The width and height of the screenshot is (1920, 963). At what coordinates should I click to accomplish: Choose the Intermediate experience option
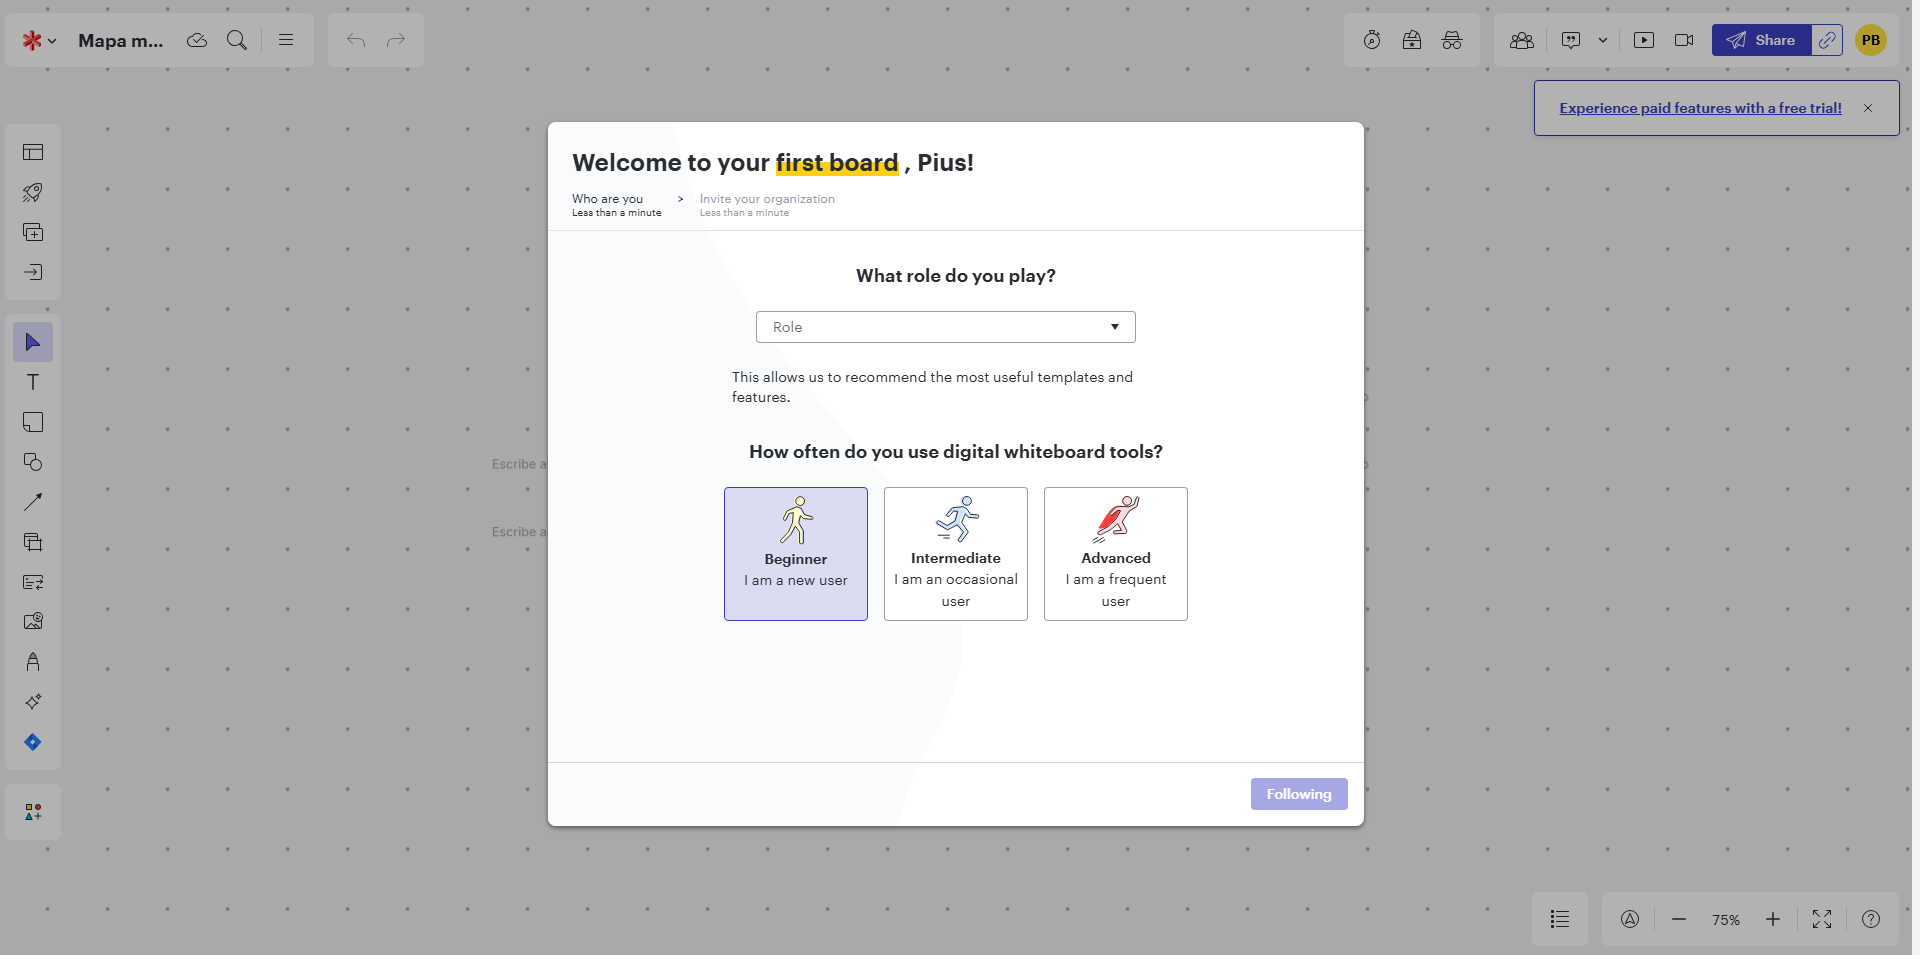[x=956, y=554]
